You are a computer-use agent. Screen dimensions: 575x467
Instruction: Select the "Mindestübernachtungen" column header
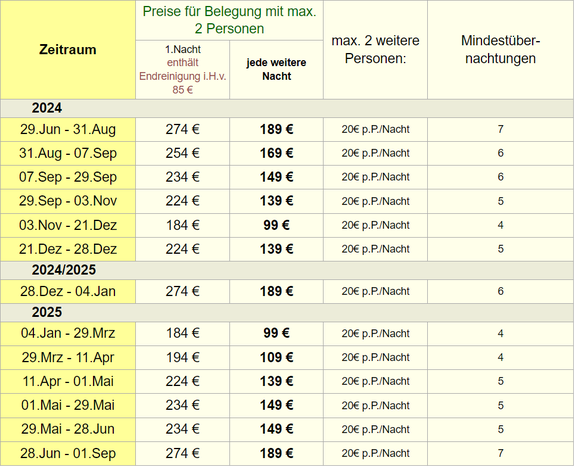tap(501, 50)
